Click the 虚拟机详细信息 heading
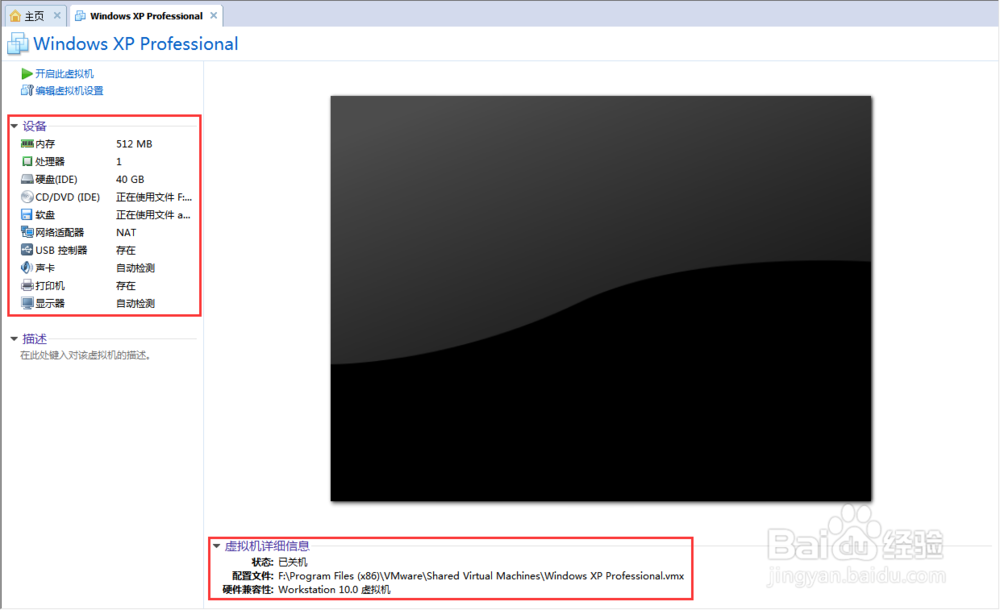The height and width of the screenshot is (610, 1000). tap(267, 546)
